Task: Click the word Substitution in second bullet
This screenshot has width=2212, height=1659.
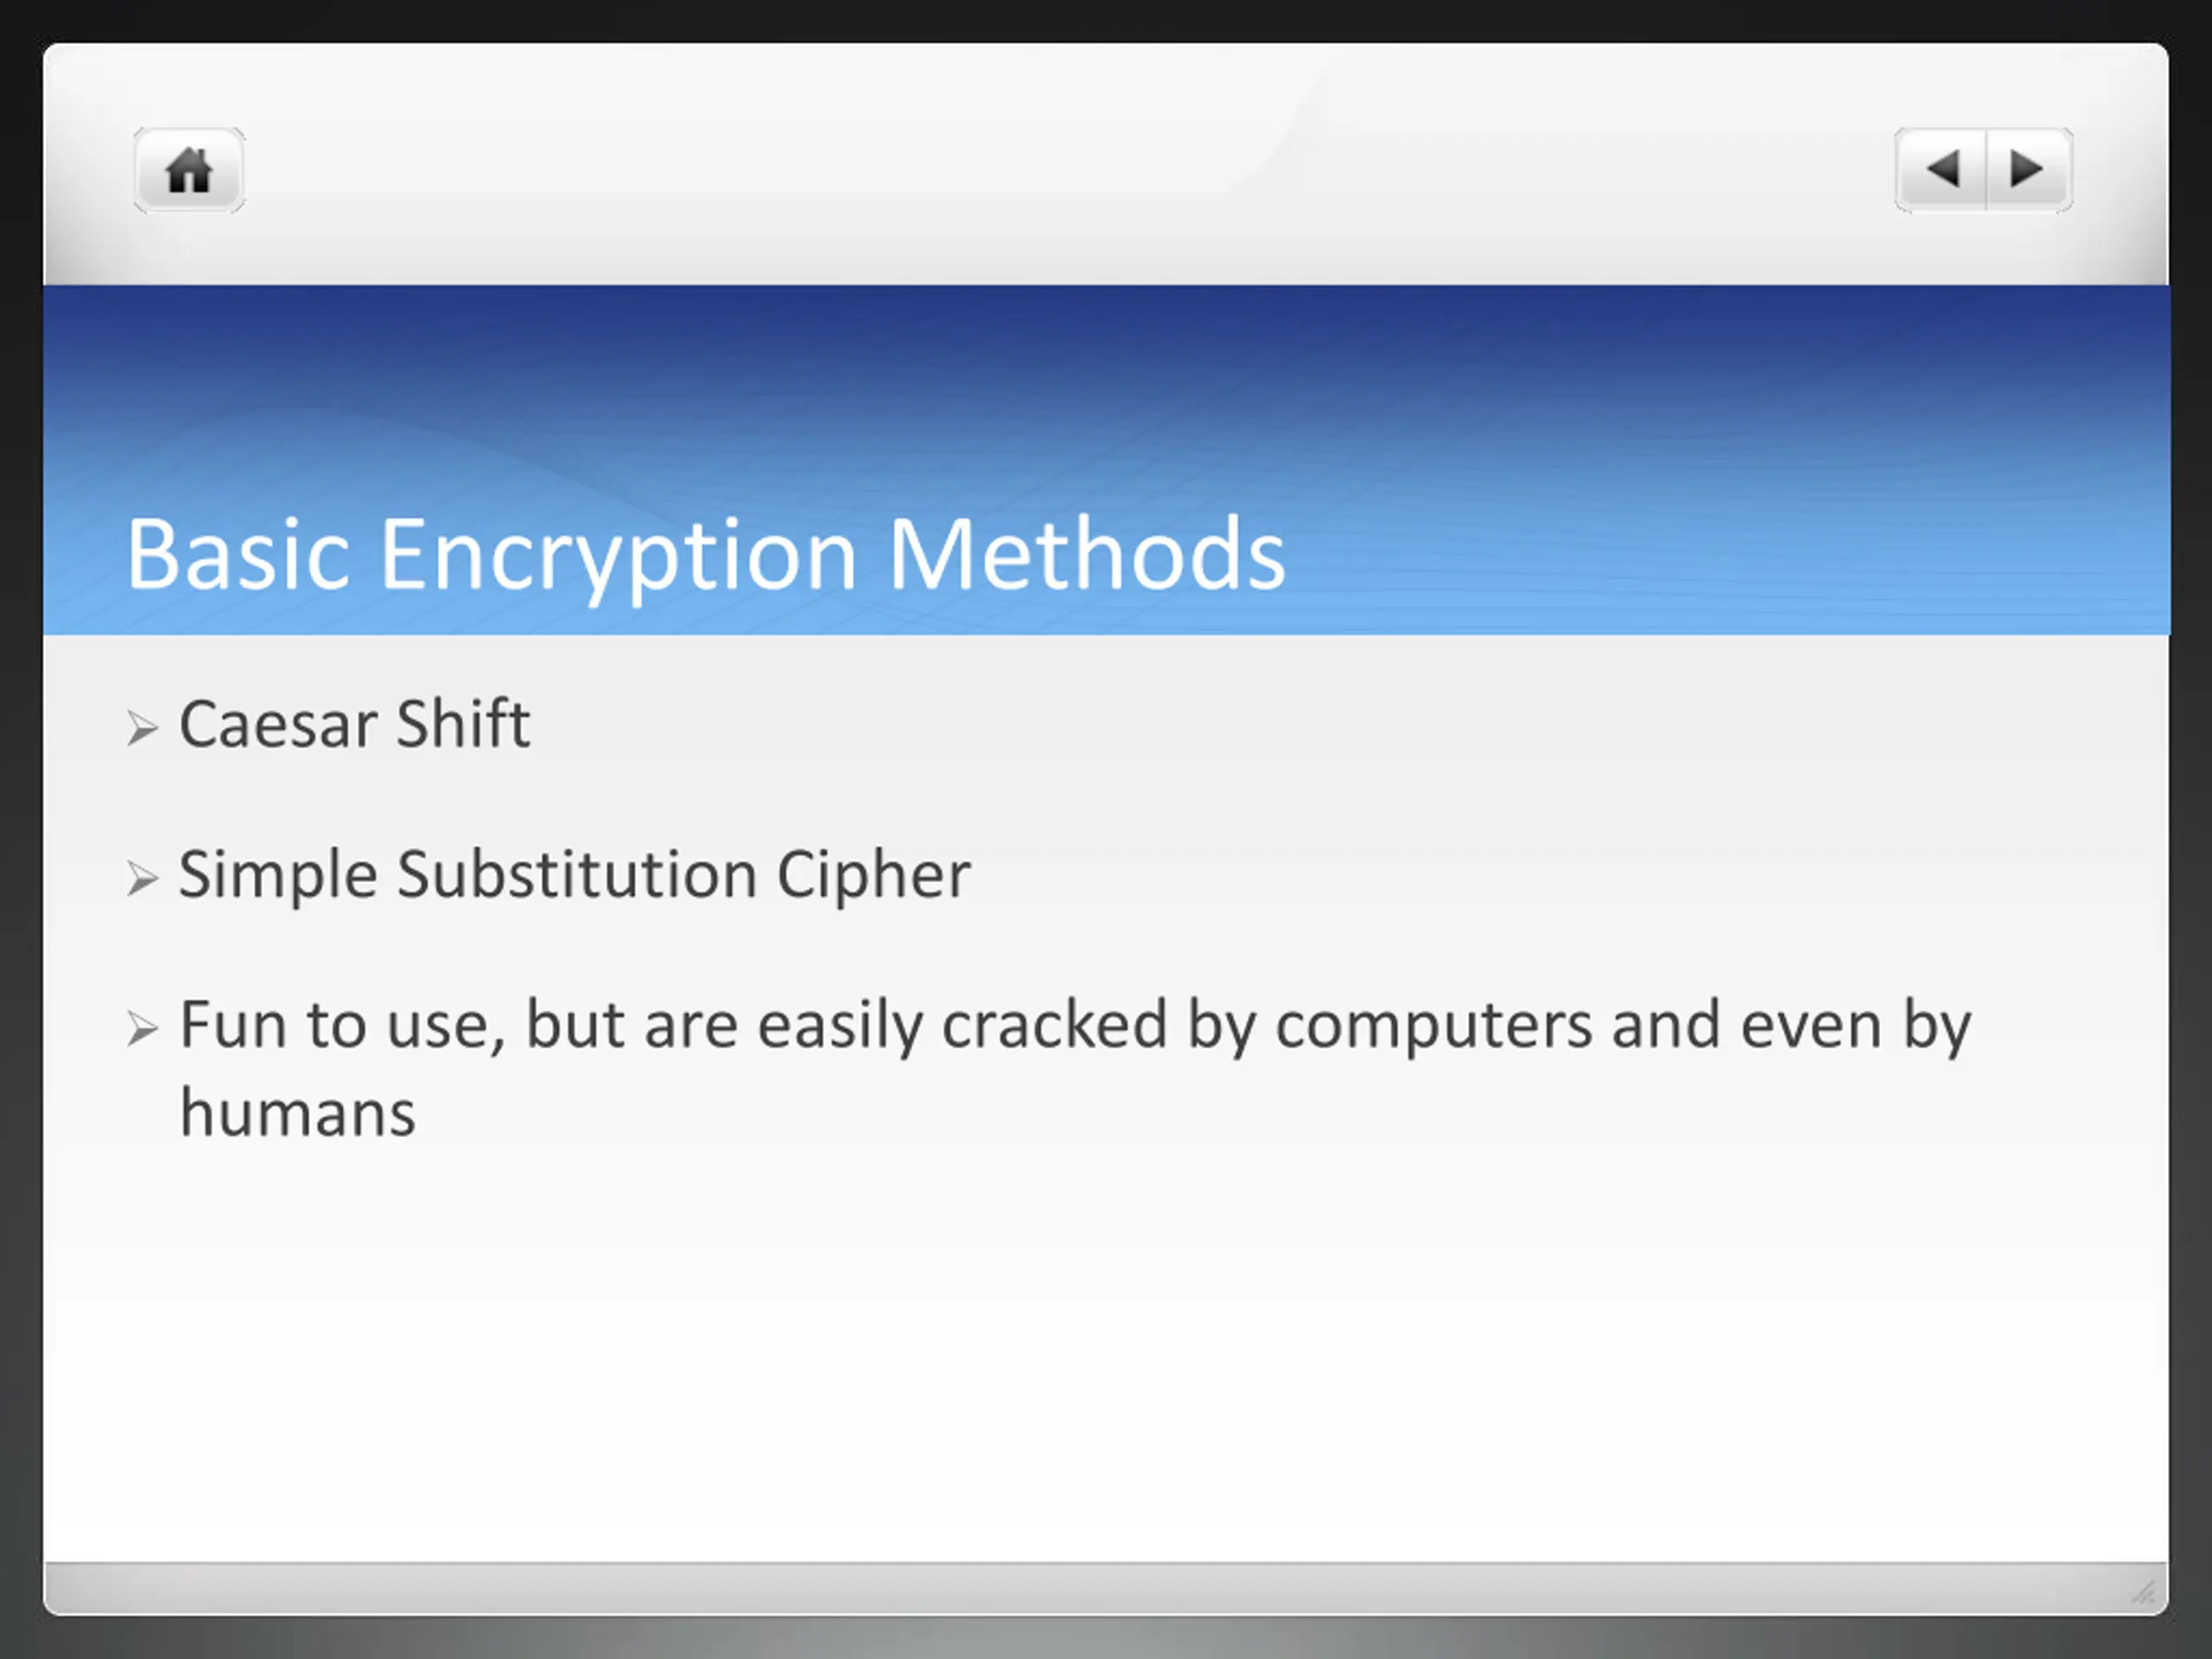Action: 577,874
